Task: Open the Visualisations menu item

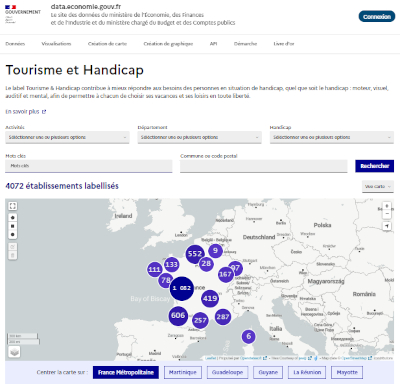Action: pyautogui.click(x=56, y=44)
